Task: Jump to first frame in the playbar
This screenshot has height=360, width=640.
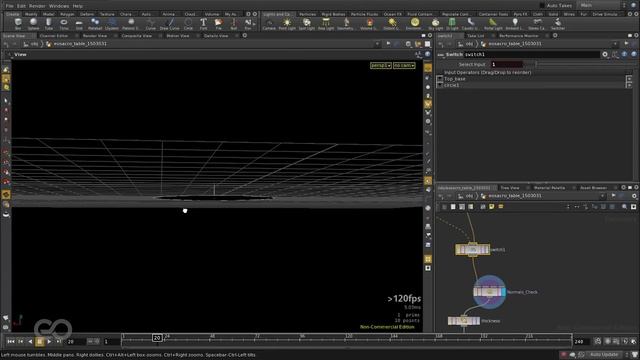Action: 11,341
